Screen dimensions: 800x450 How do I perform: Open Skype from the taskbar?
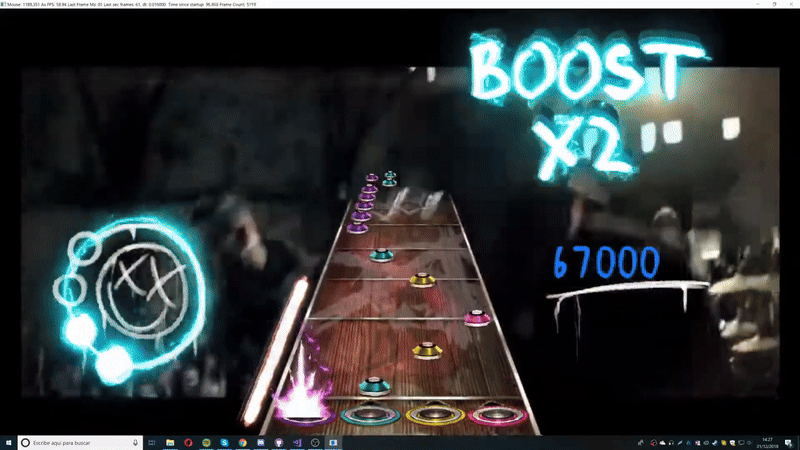[224, 443]
